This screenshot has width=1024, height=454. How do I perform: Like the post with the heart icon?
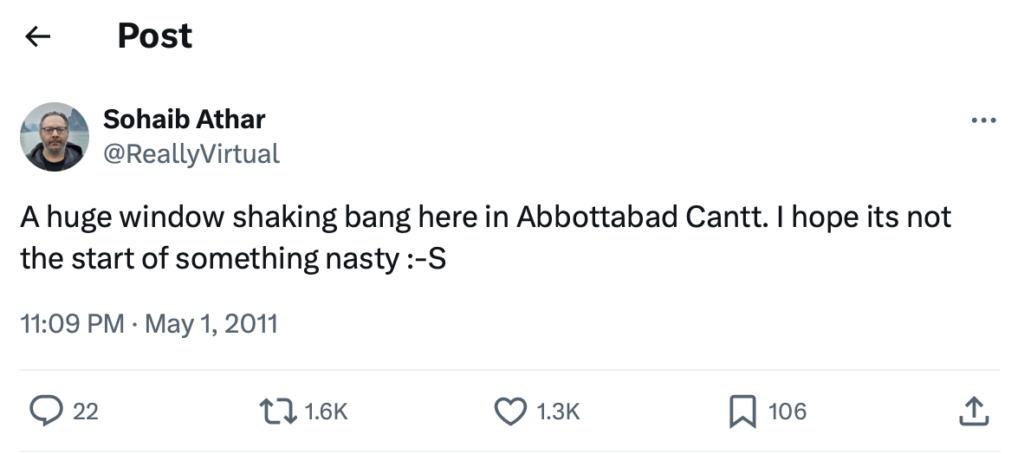coord(511,411)
